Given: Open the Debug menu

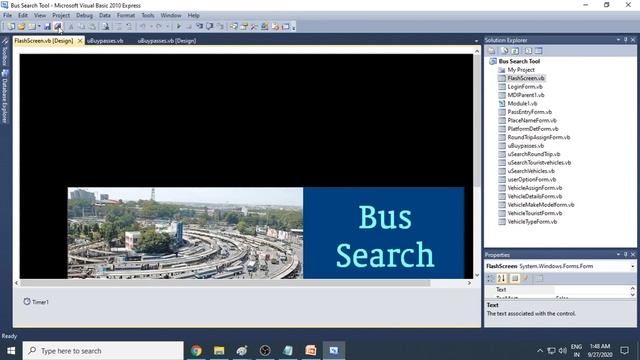Looking at the screenshot, I should [x=84, y=16].
